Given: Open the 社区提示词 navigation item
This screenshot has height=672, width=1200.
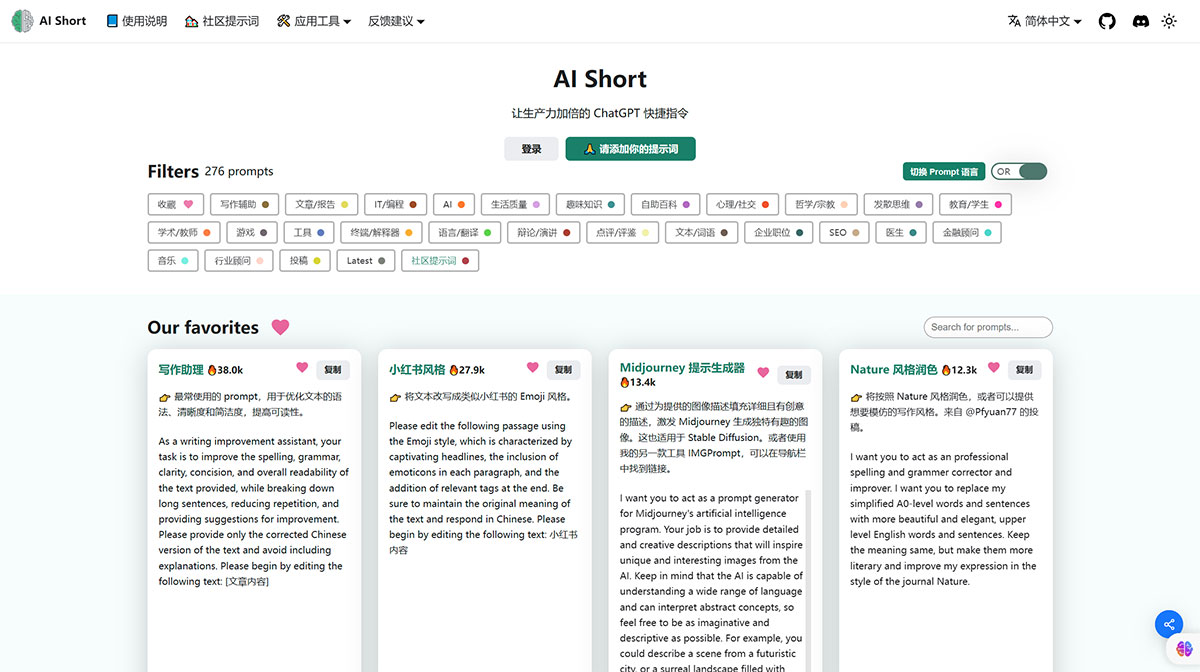Looking at the screenshot, I should tap(221, 20).
